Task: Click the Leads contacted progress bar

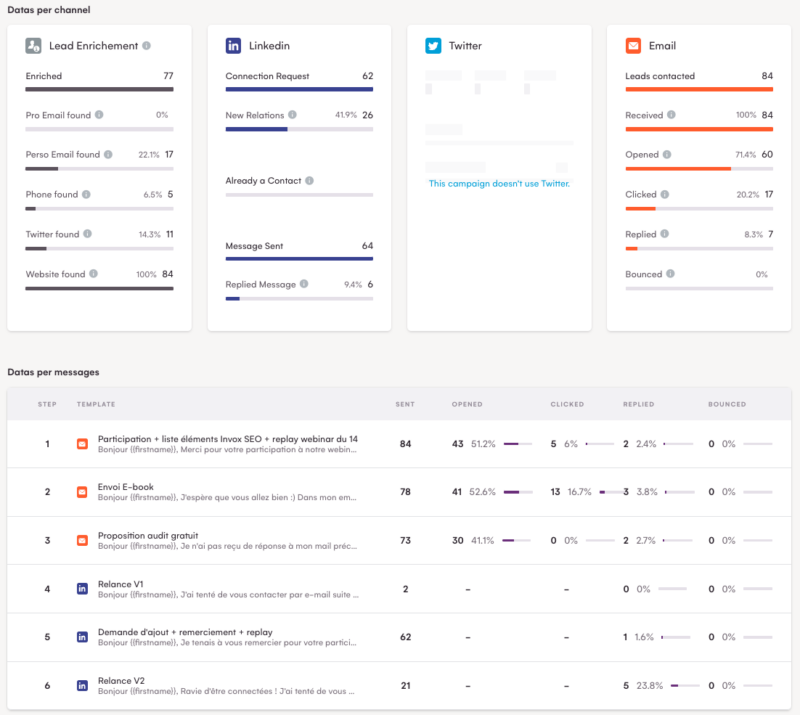Action: pyautogui.click(x=699, y=89)
